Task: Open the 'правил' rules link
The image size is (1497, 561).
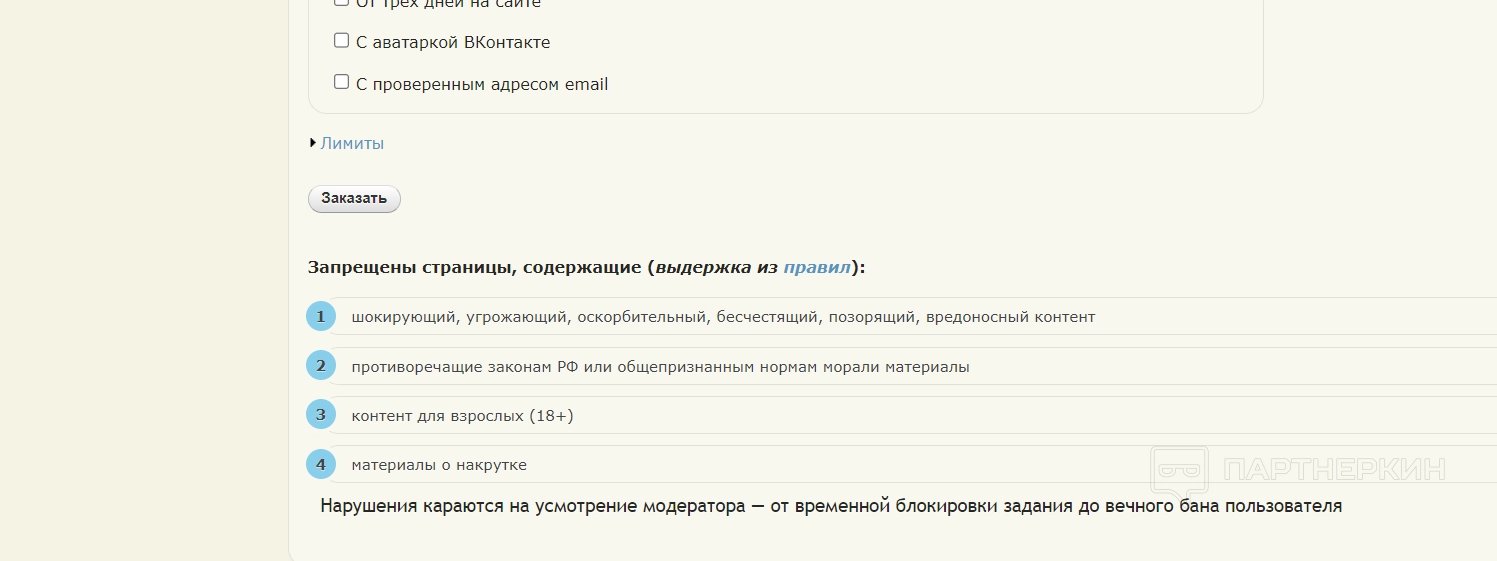Action: click(x=817, y=267)
